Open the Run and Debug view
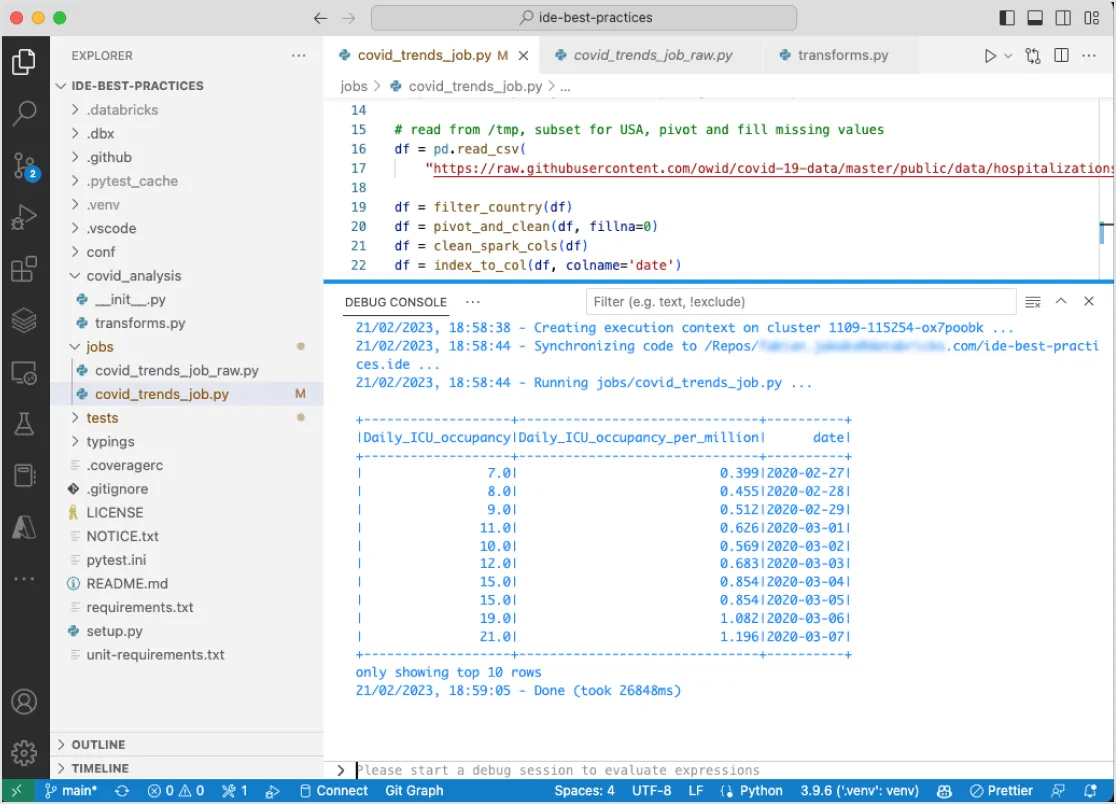The height and width of the screenshot is (804, 1116). 24,218
